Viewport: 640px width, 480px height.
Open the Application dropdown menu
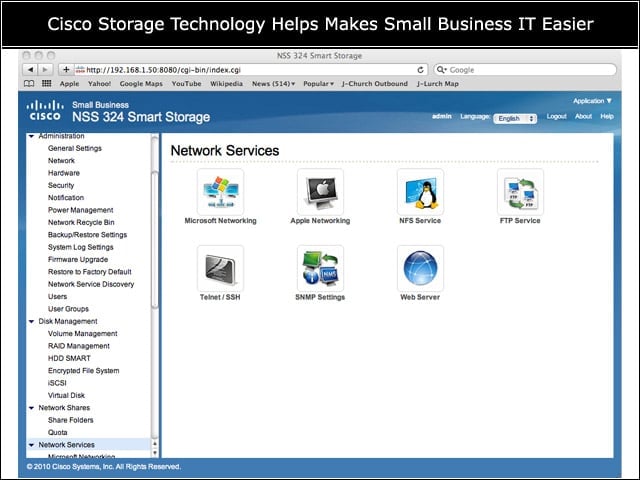click(x=592, y=101)
